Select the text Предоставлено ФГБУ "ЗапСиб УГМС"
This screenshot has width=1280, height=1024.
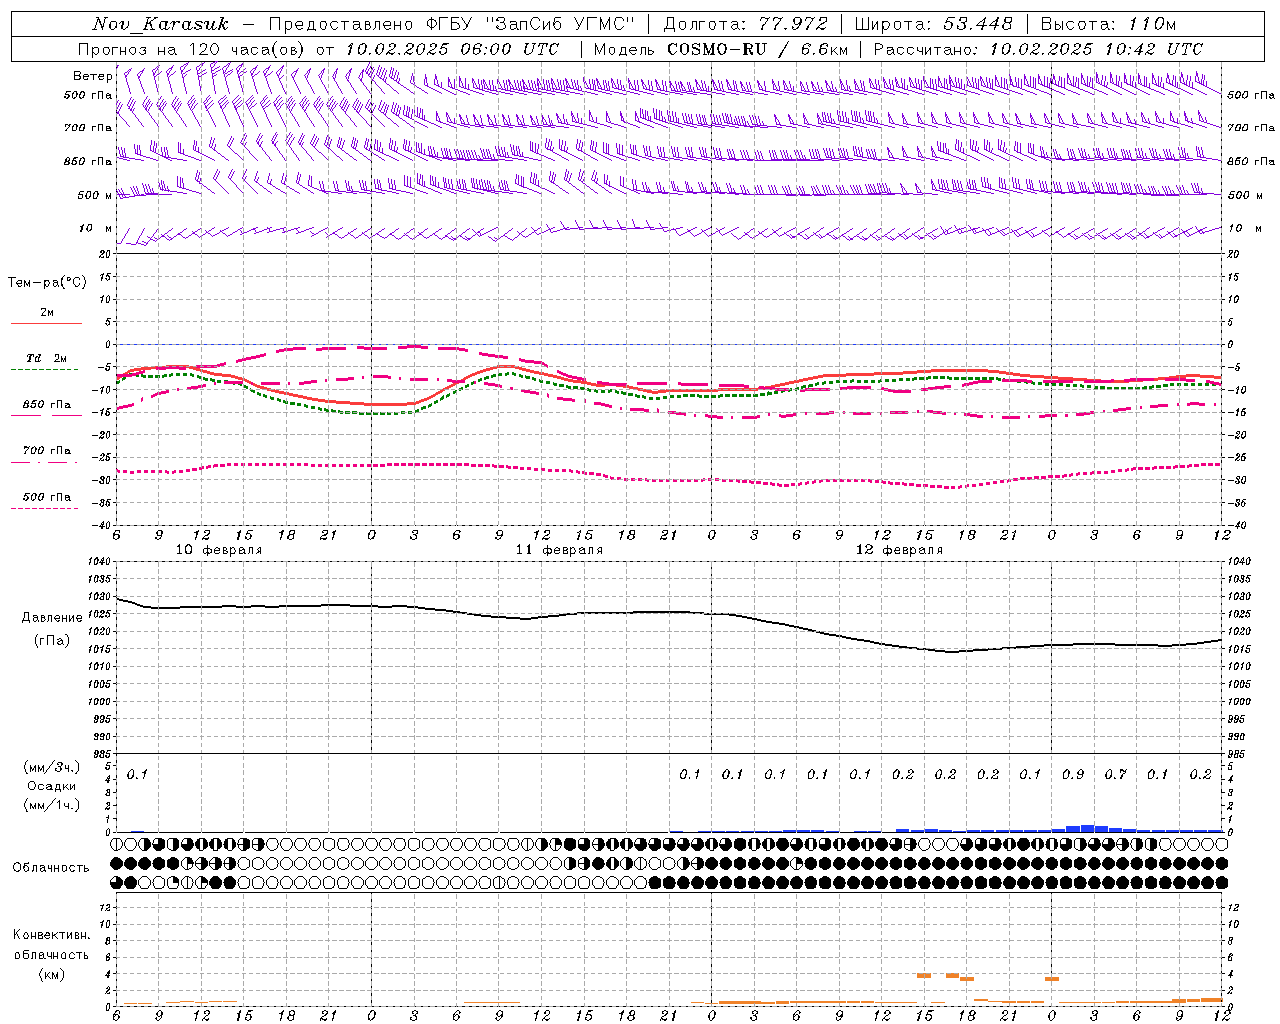(452, 24)
